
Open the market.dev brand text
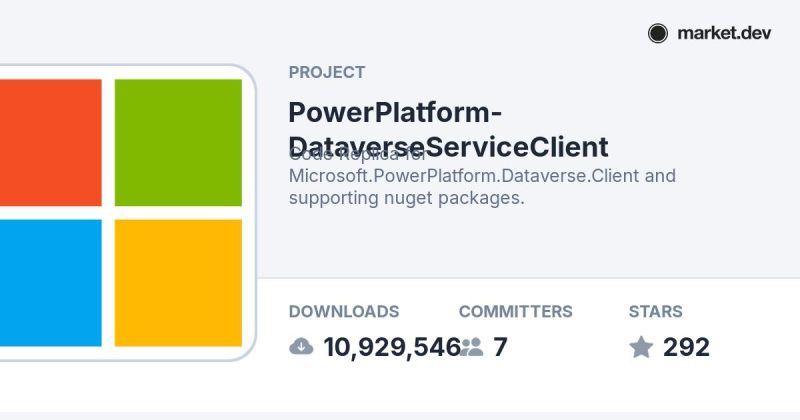[x=724, y=33]
